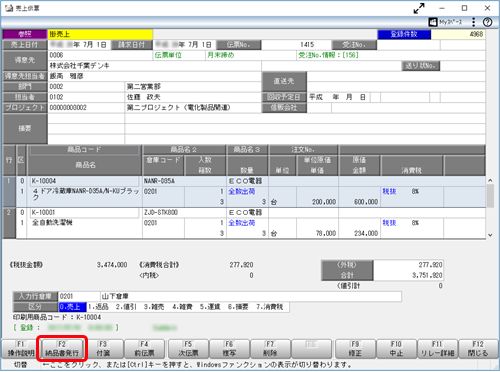
Task: Click F3 付箋 button
Action: (103, 349)
